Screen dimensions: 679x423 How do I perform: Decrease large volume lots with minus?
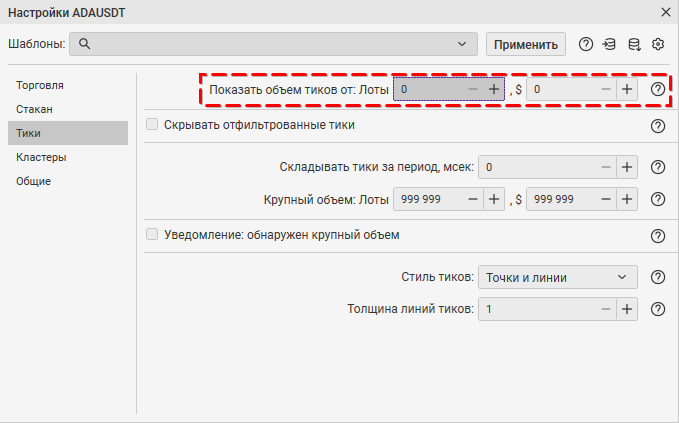(x=473, y=199)
